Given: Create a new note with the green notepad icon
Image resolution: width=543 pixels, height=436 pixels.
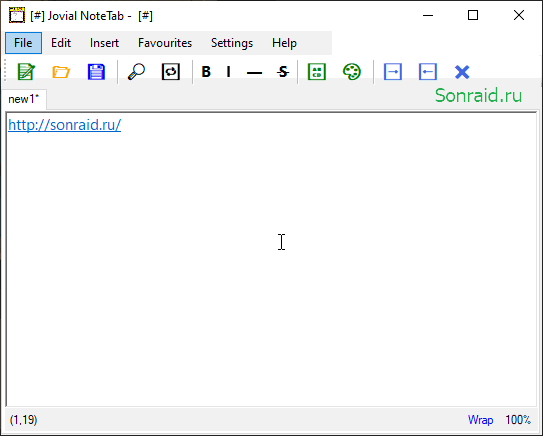Looking at the screenshot, I should pos(26,72).
